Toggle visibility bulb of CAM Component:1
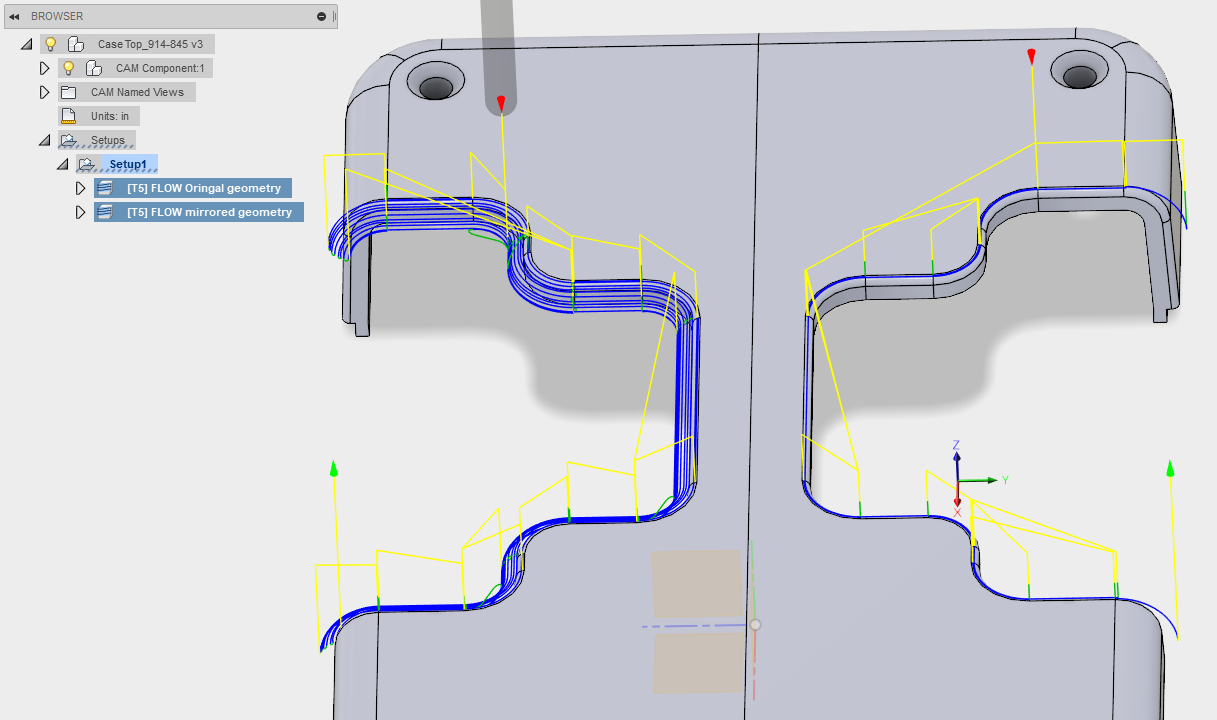1217x720 pixels. click(x=69, y=68)
